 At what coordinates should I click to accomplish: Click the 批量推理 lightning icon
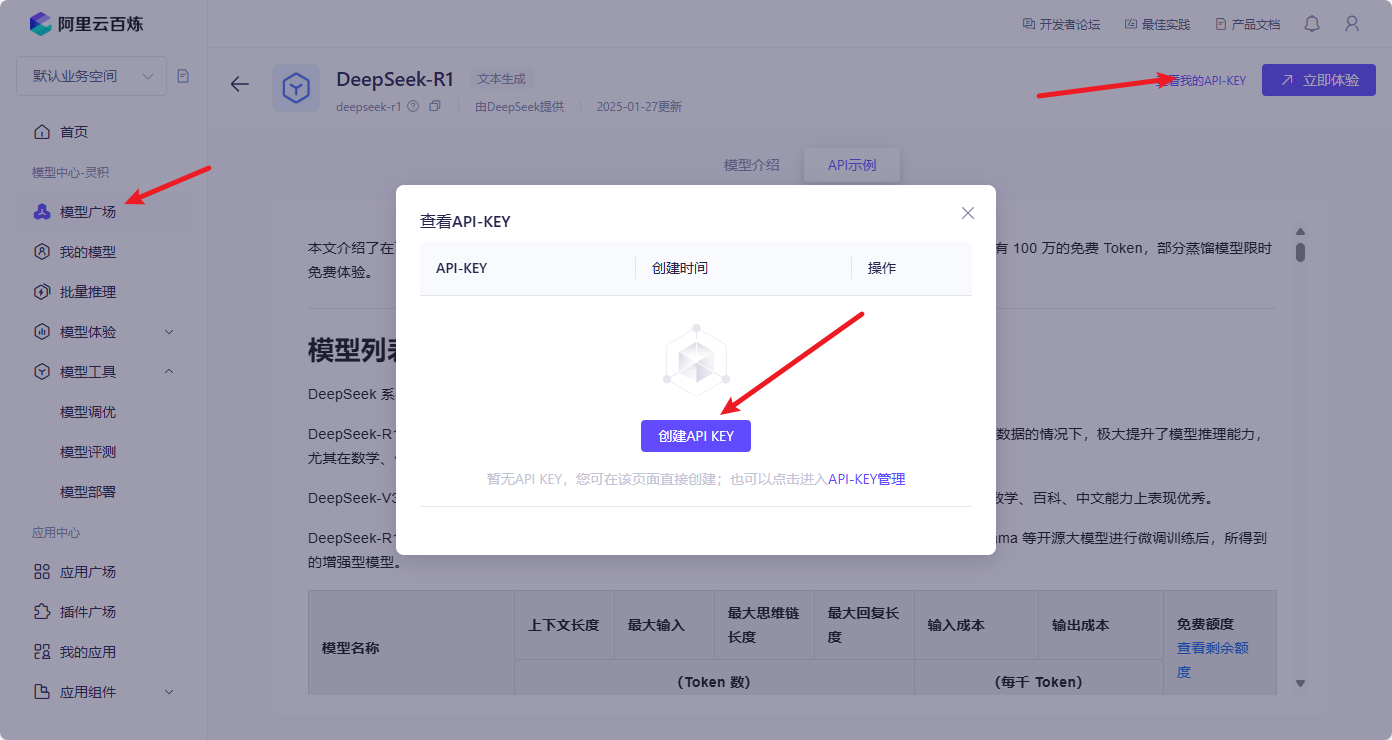click(x=42, y=292)
